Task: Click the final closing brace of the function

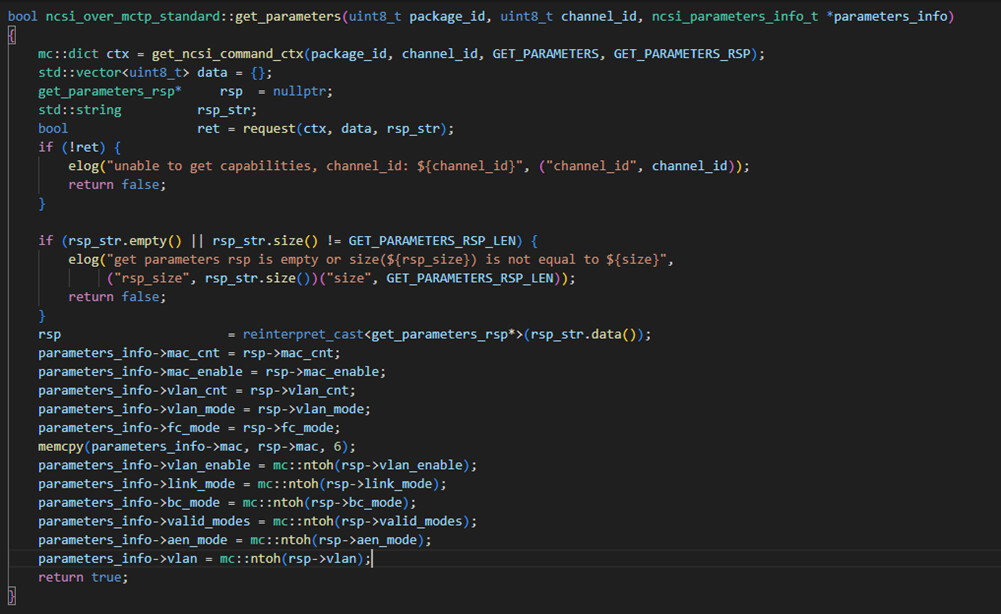Action: click(x=12, y=596)
